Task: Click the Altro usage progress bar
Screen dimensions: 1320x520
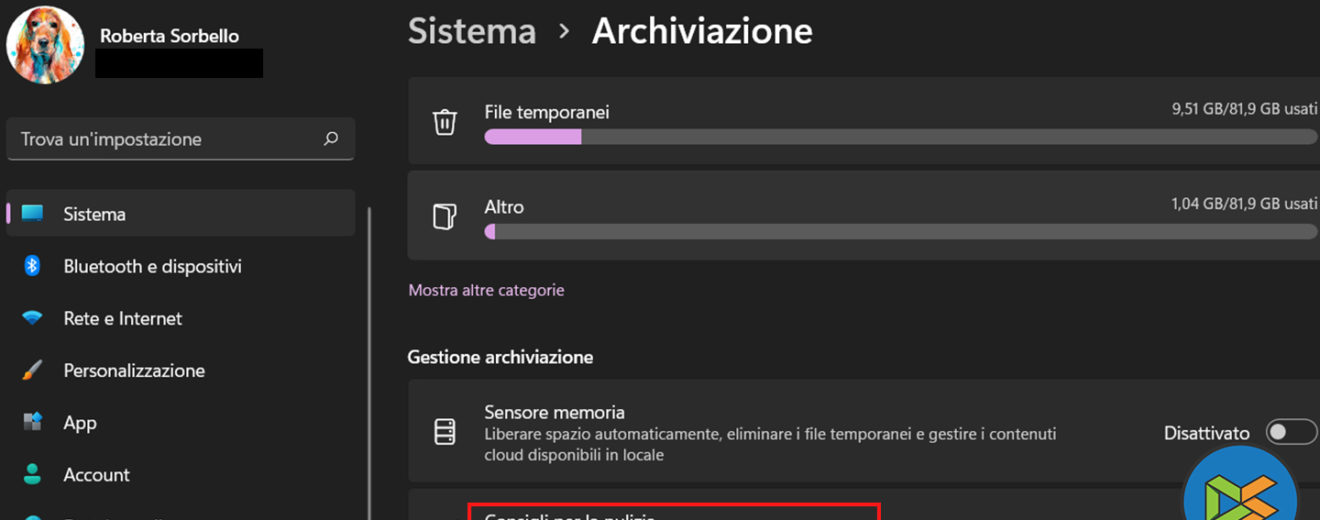Action: [x=900, y=232]
